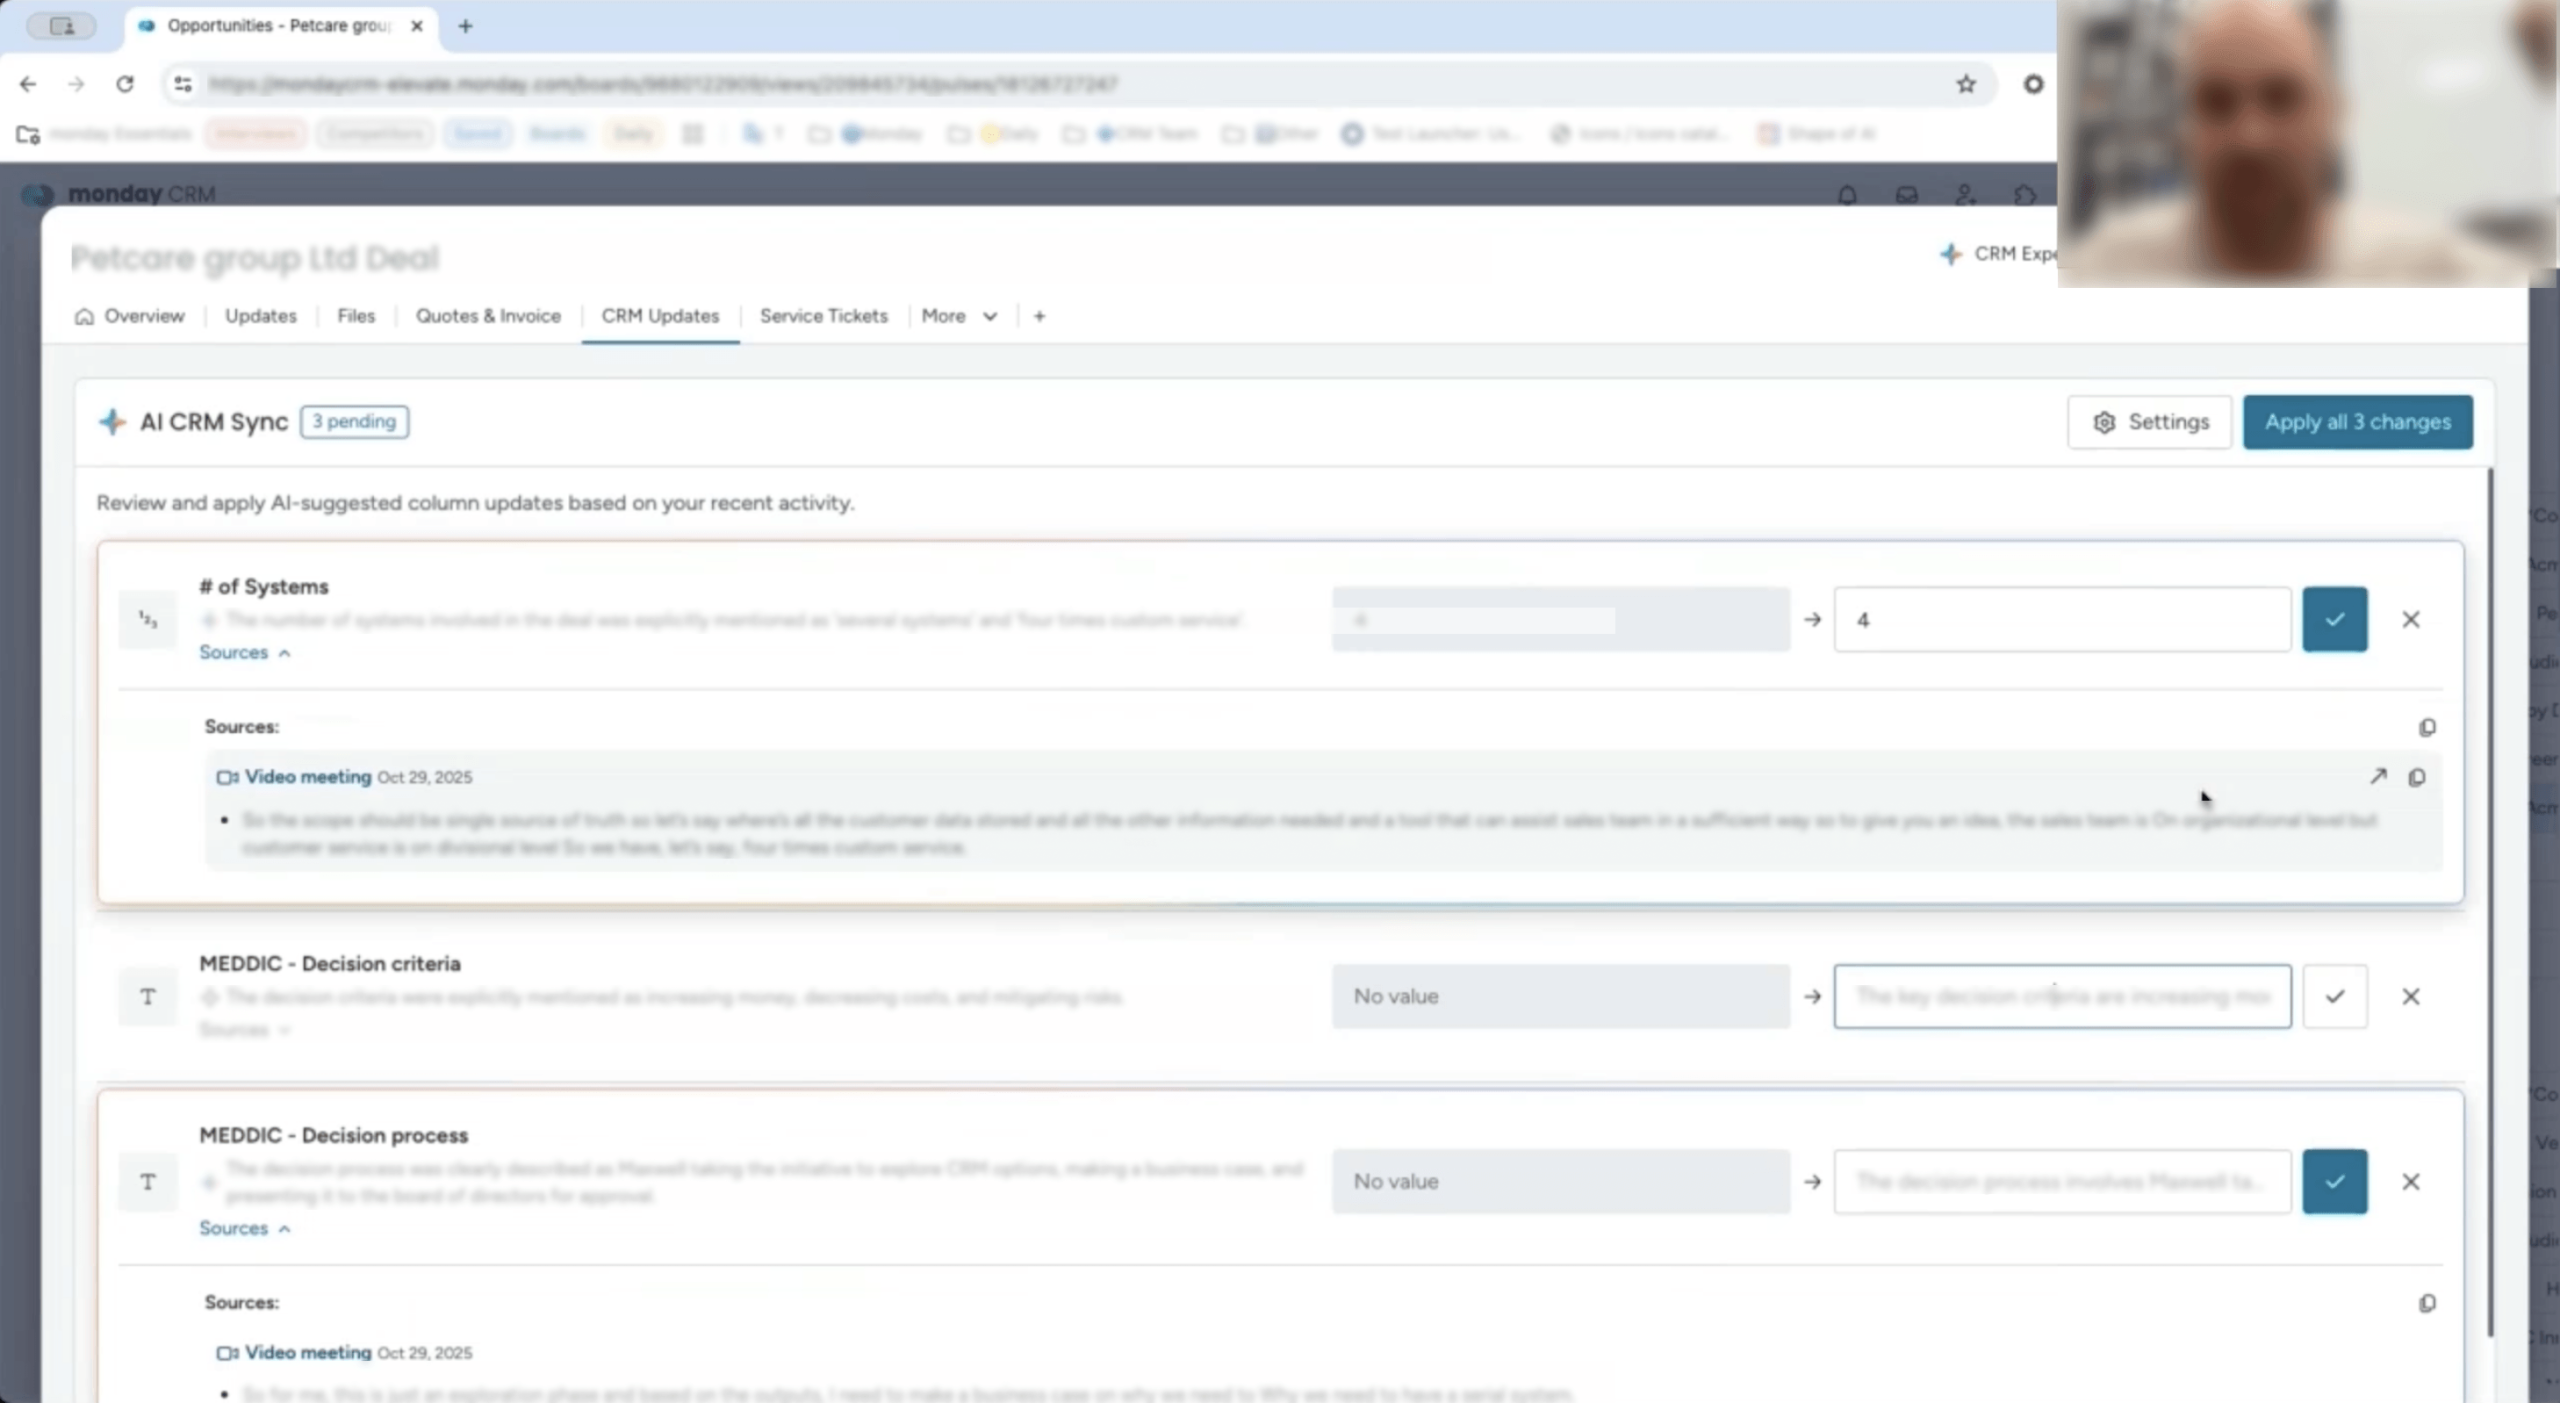Screen dimensions: 2560x1403
Task: Dismiss the # of Systems suggestion
Action: coord(2410,620)
